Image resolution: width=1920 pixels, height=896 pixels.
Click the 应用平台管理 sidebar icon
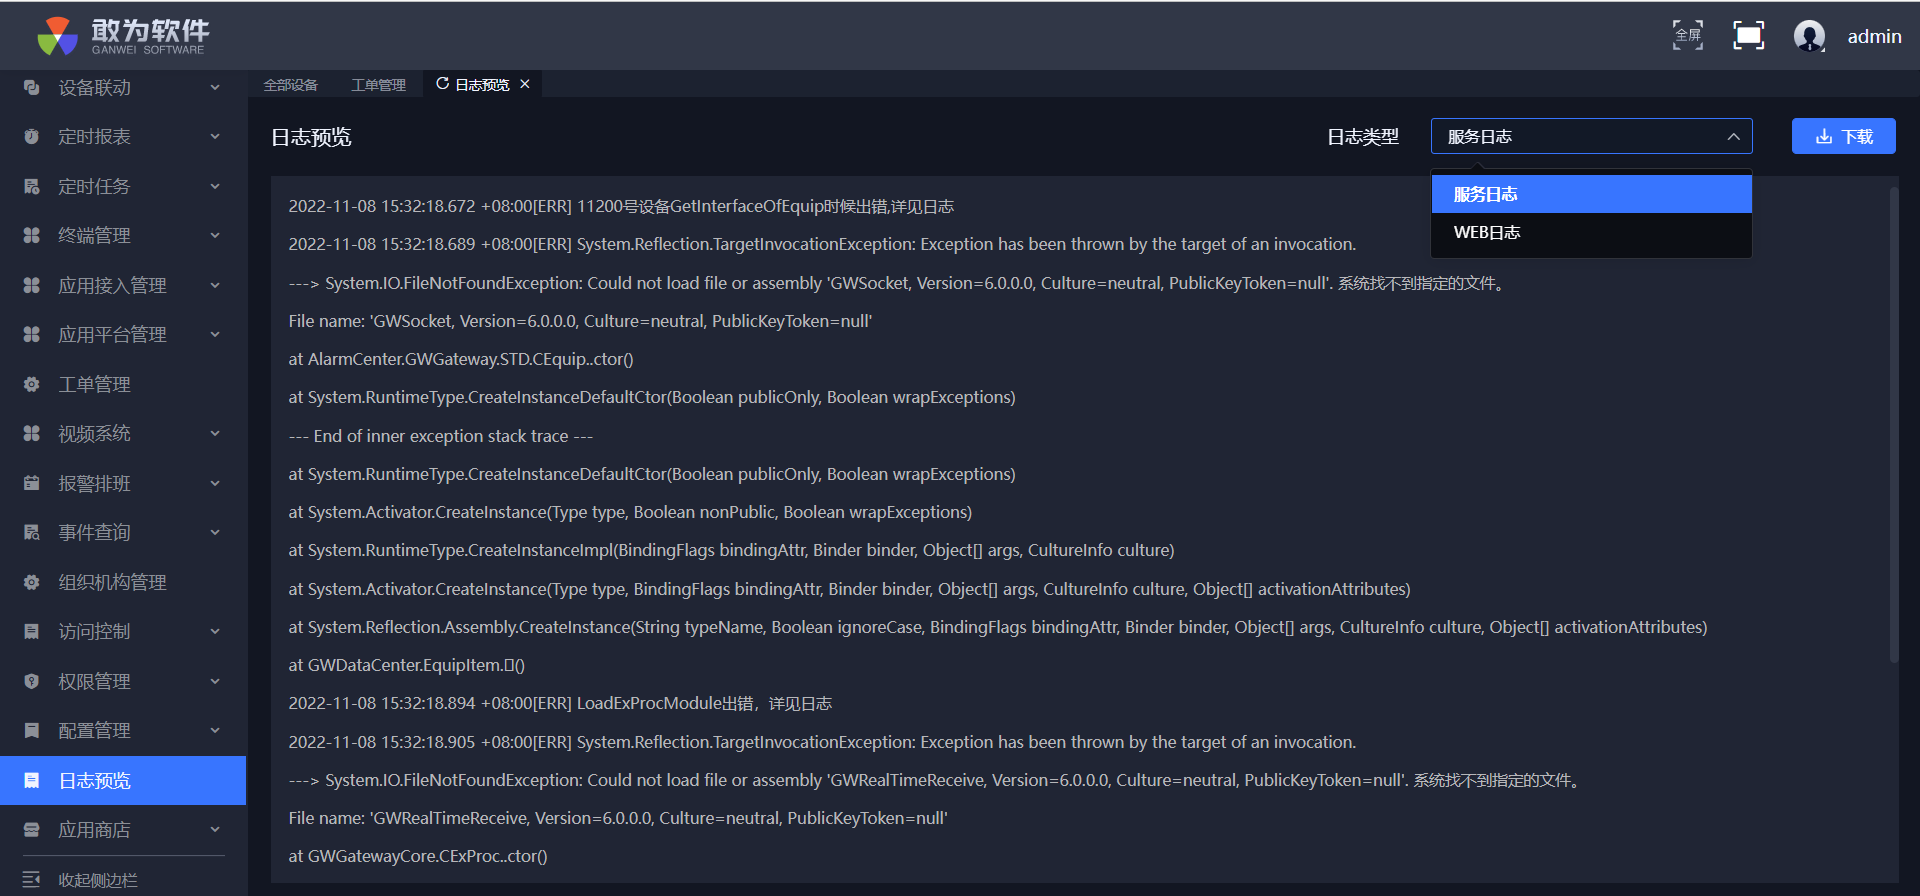(x=31, y=335)
